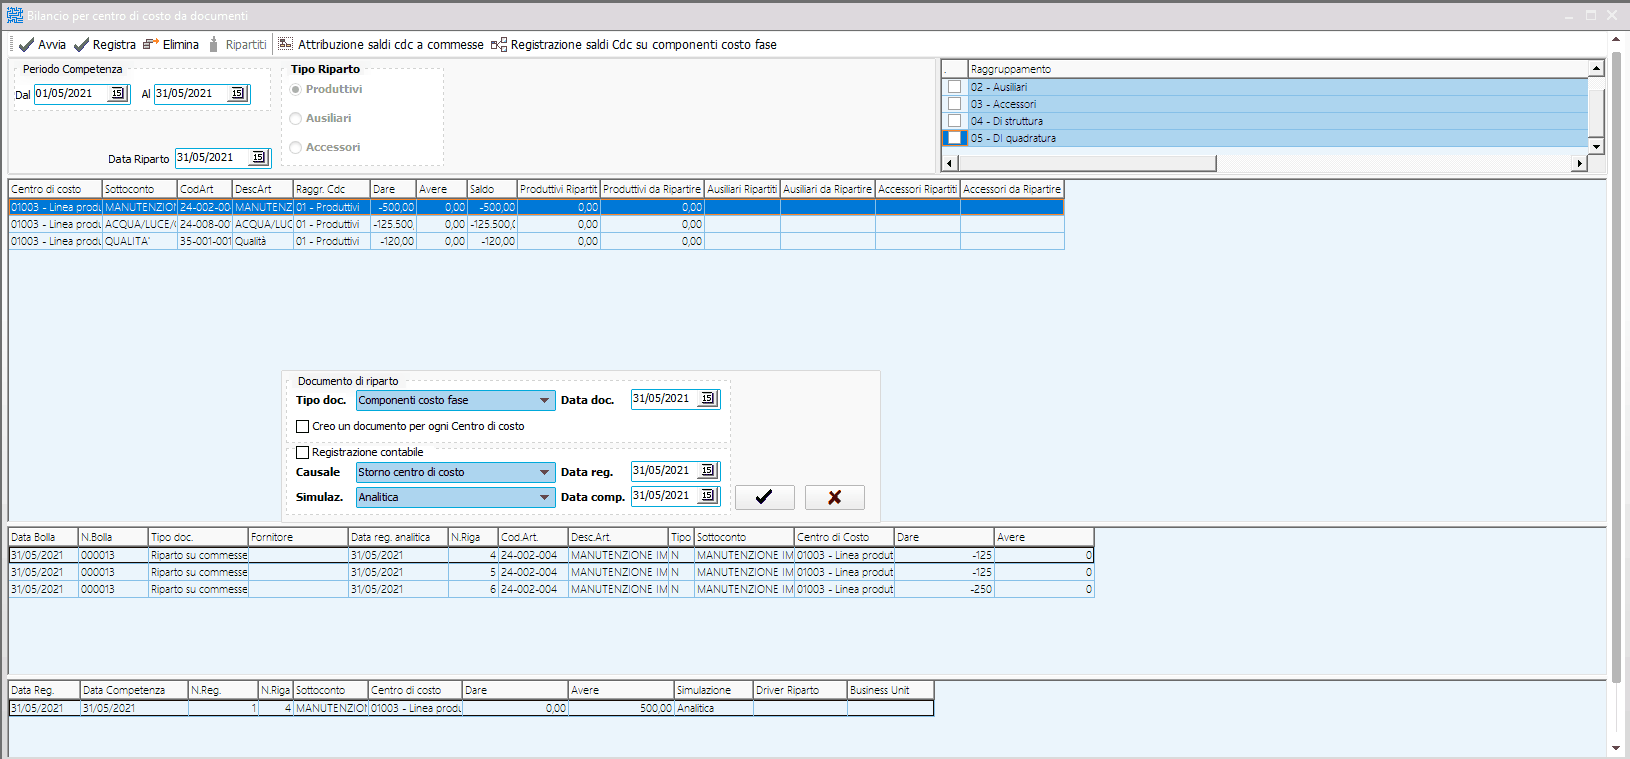This screenshot has height=759, width=1630.
Task: Toggle the Registrazione contabile checkbox
Action: (302, 452)
